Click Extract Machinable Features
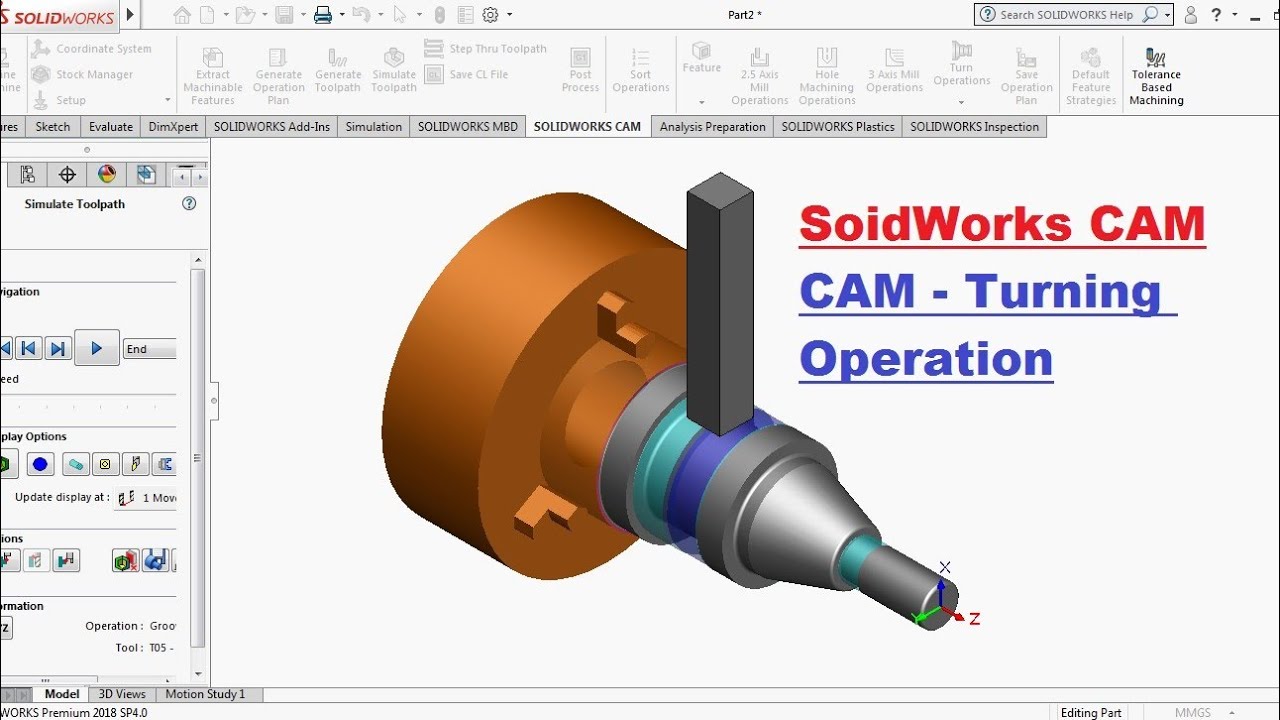 click(x=213, y=76)
